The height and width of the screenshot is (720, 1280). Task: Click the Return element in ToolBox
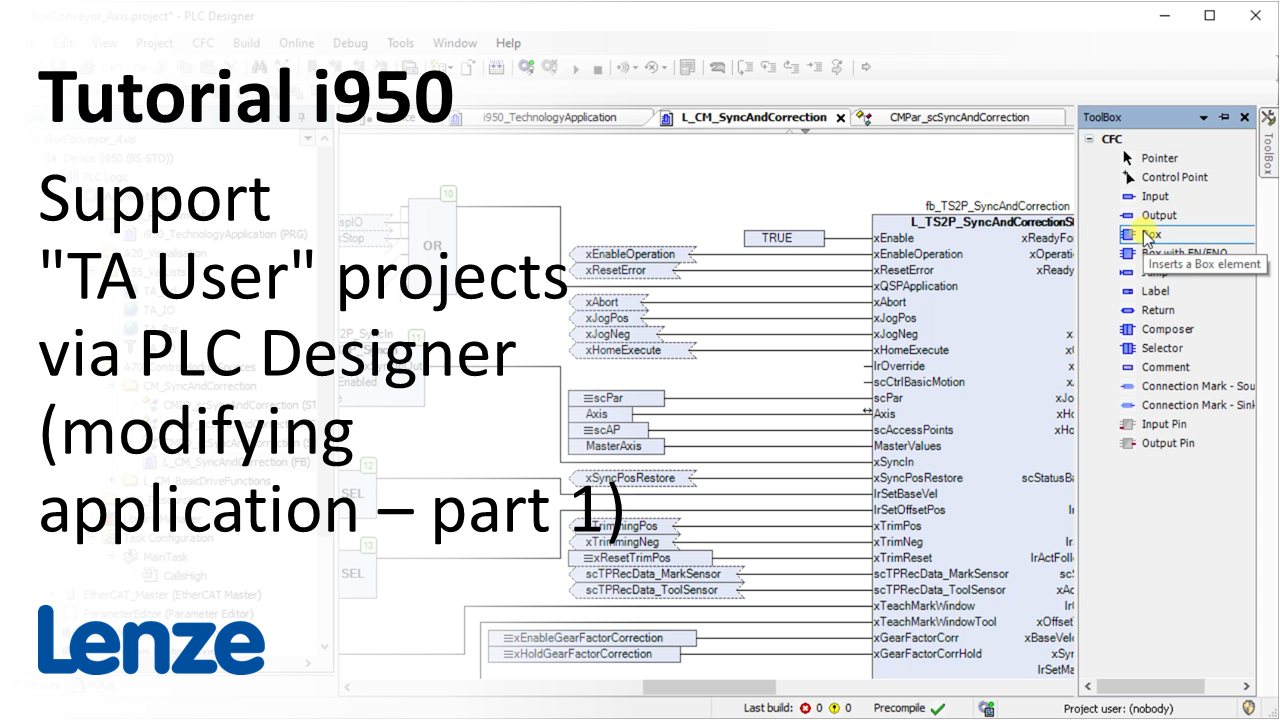pos(1157,310)
